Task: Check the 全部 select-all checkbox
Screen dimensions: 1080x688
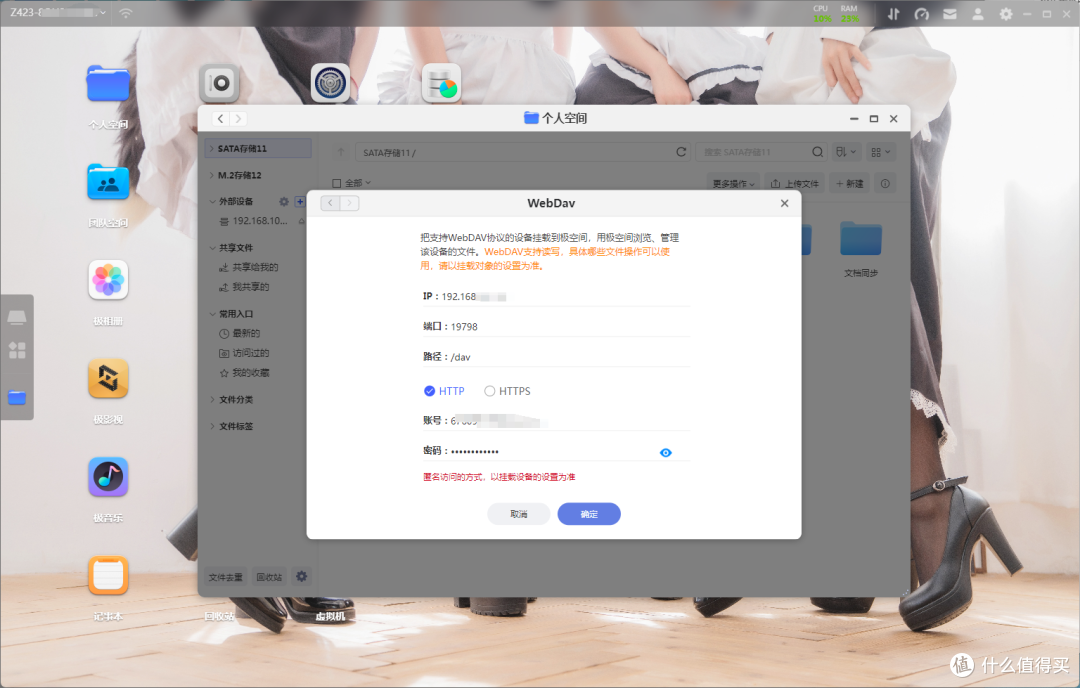Action: click(337, 183)
